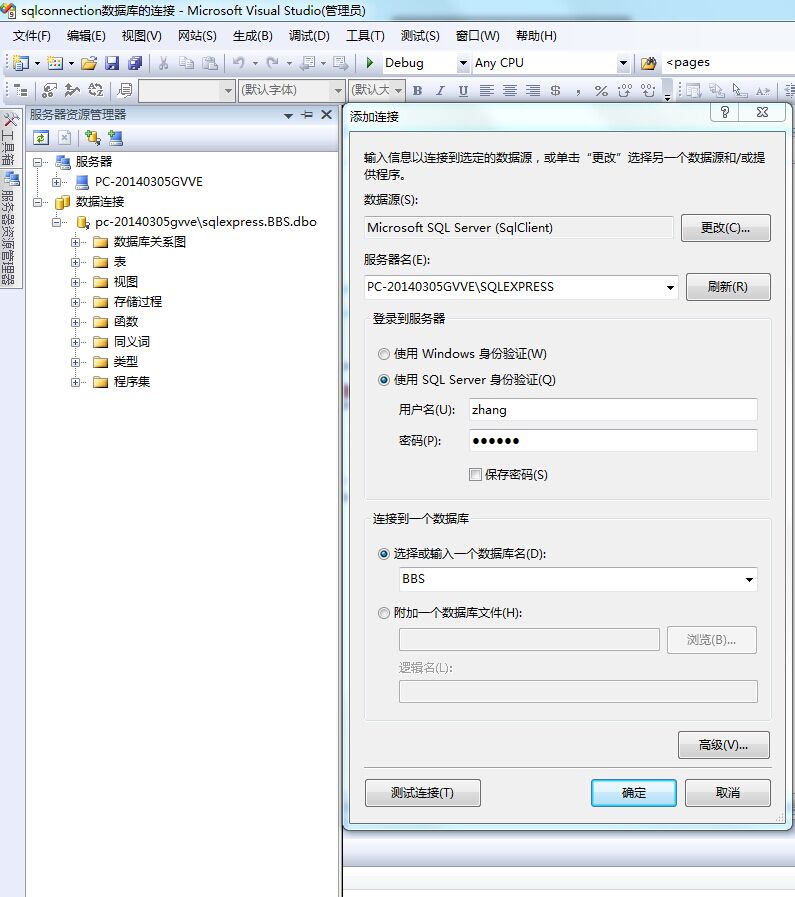Toggle Italic formatting icon

pyautogui.click(x=440, y=90)
